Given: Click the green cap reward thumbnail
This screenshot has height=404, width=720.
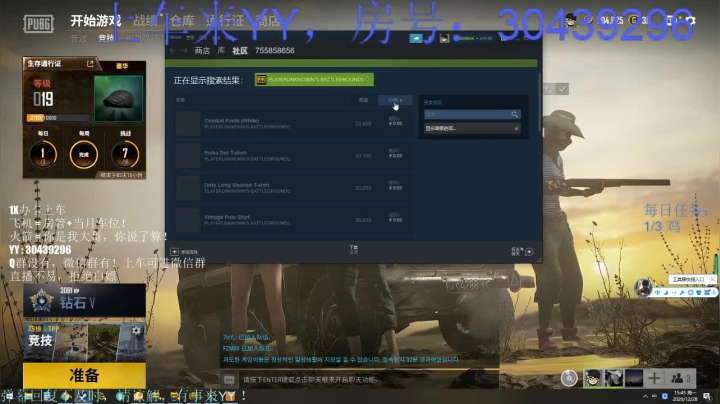Looking at the screenshot, I should coord(118,99).
